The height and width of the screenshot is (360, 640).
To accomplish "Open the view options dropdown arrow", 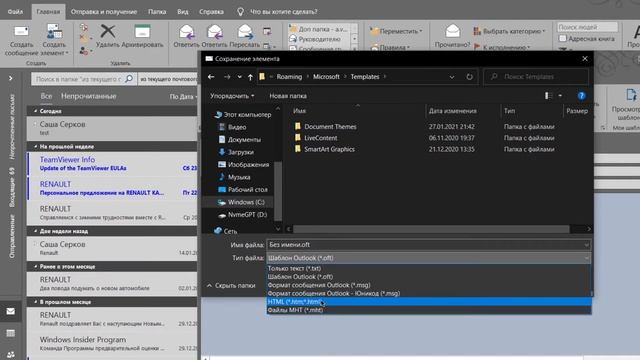I will pos(560,96).
